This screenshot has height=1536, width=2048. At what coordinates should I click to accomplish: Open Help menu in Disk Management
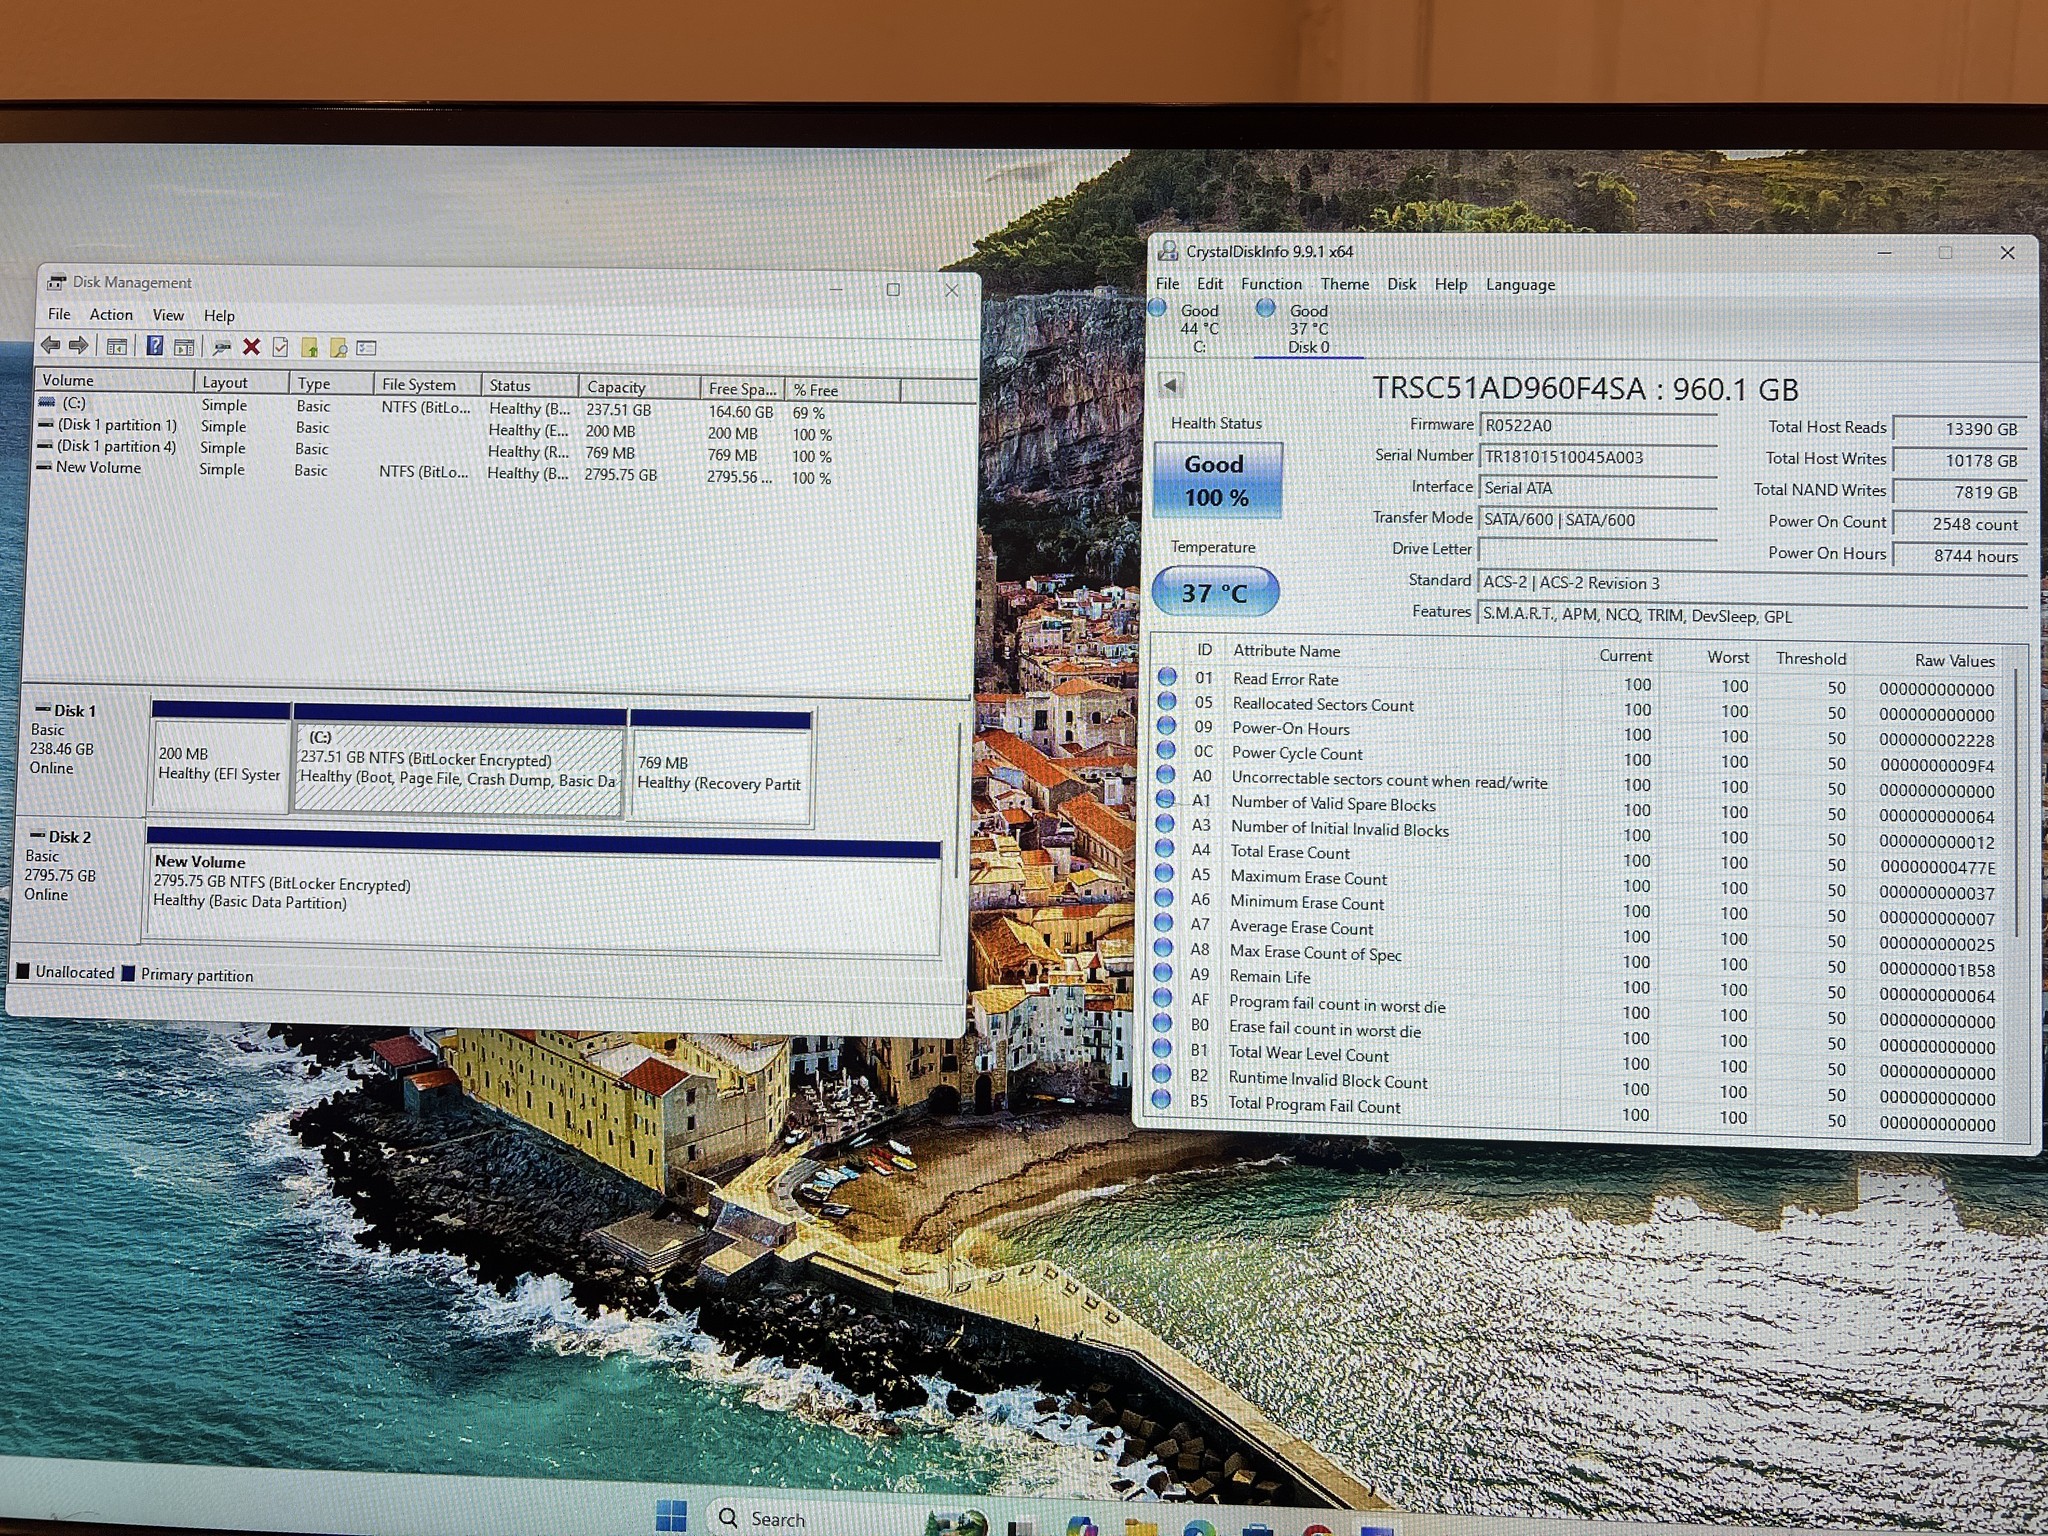pos(219,316)
